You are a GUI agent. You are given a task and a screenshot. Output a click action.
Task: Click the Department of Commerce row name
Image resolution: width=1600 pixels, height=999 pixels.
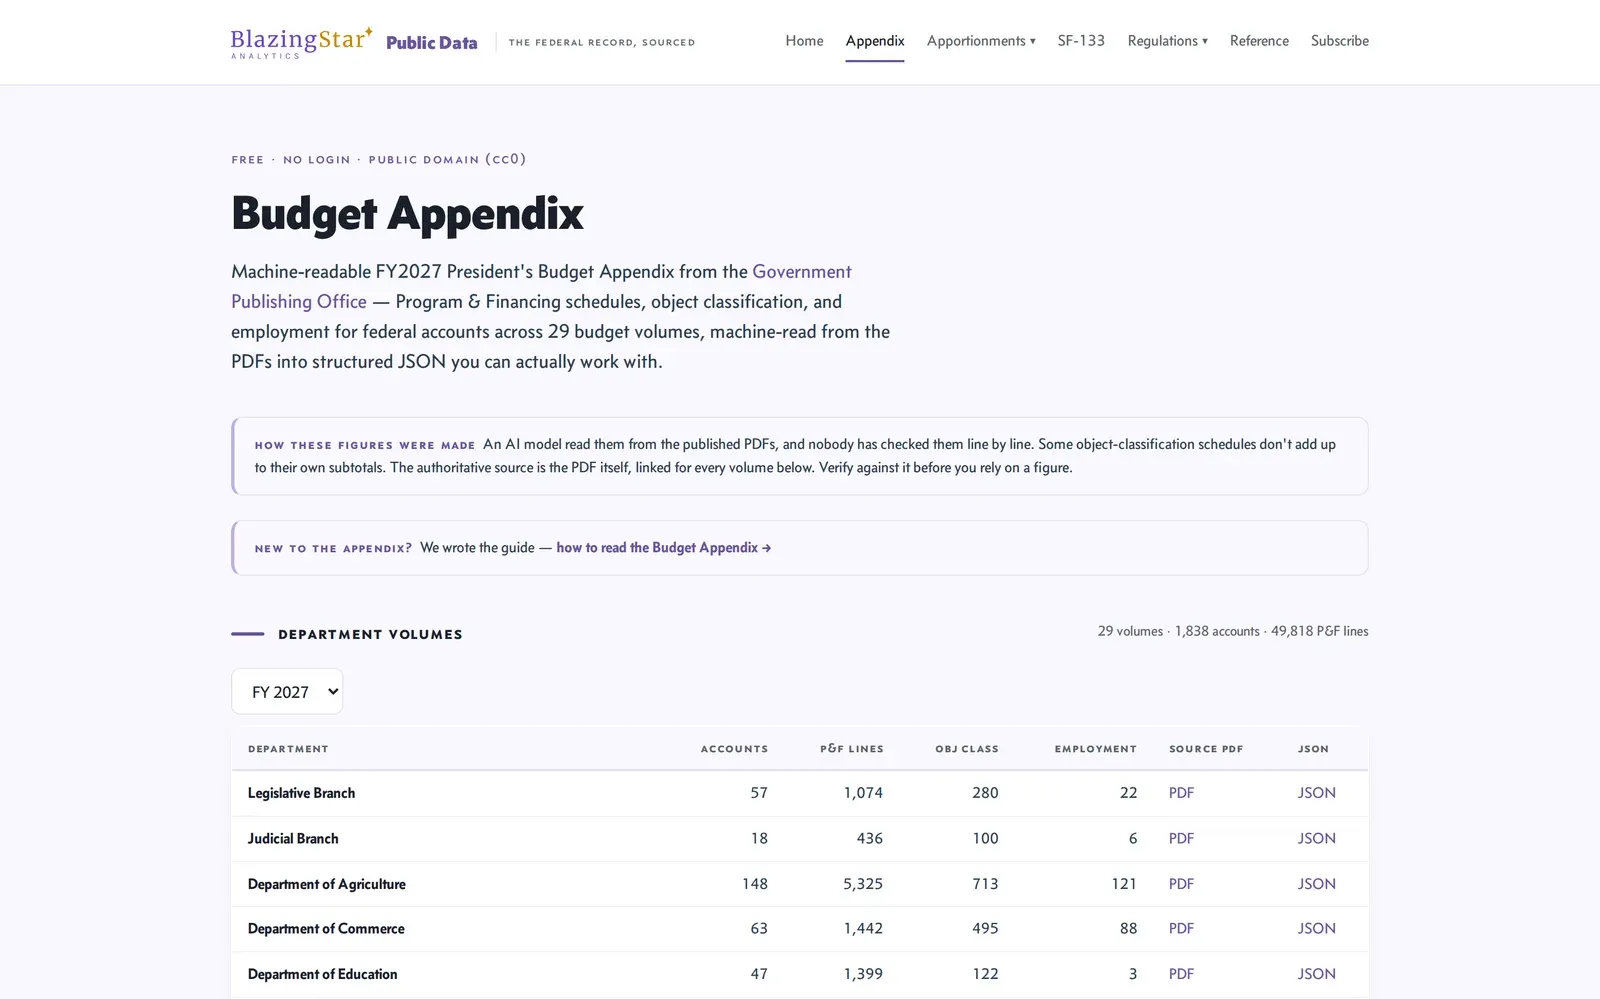point(326,928)
